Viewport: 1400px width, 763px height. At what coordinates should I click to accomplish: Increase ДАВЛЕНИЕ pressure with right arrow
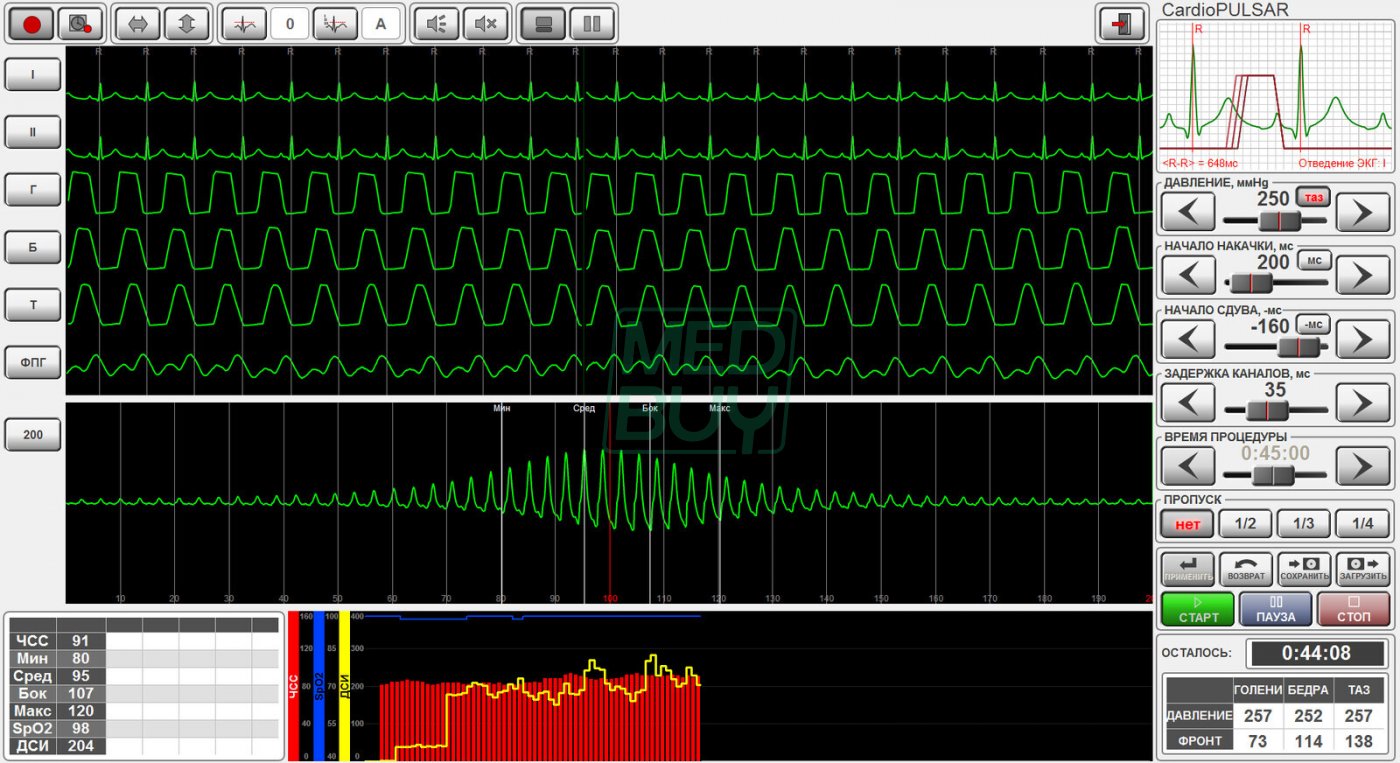(1364, 212)
